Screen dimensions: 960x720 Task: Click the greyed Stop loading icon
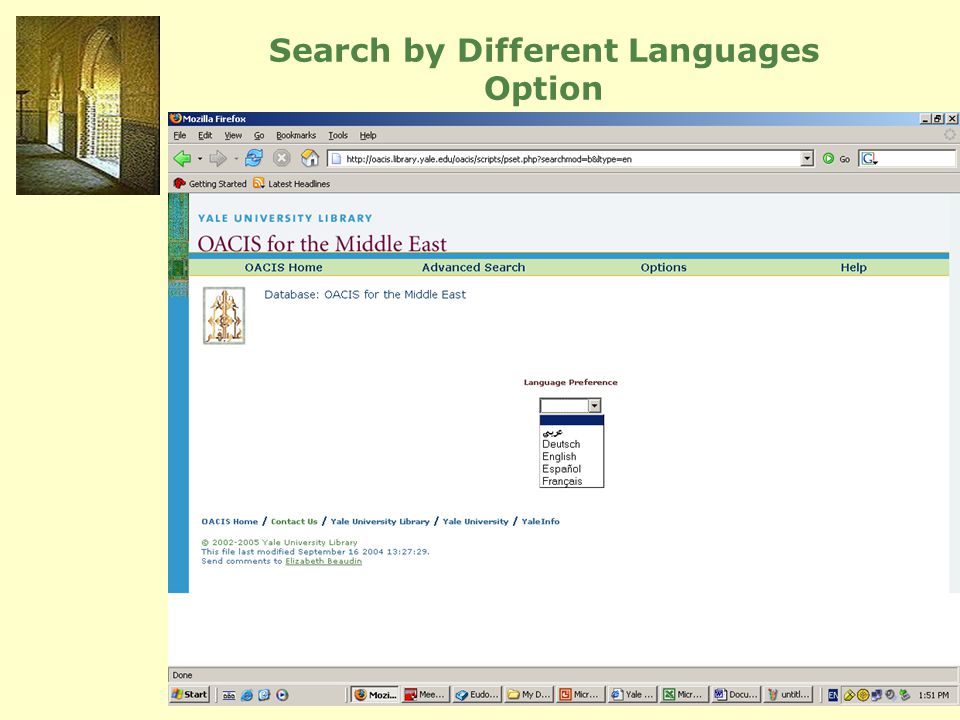281,159
